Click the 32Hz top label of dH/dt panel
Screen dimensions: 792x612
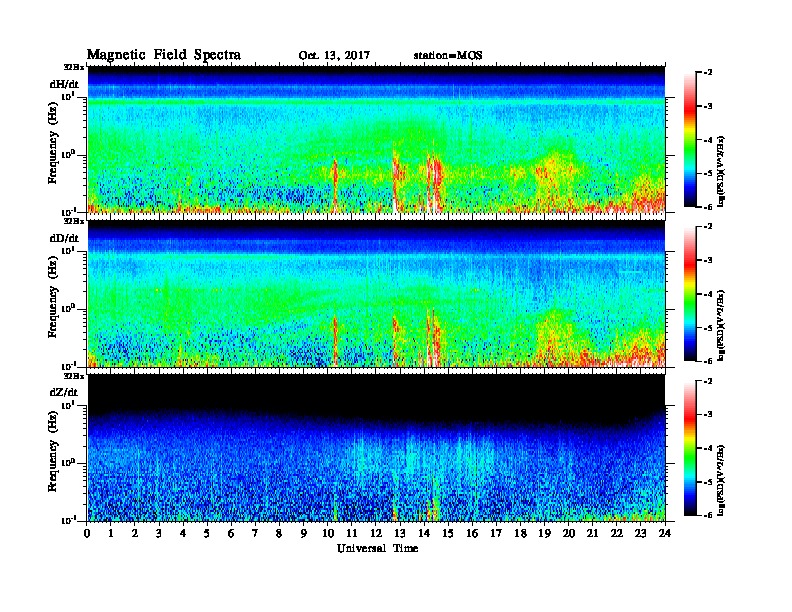pos(73,67)
